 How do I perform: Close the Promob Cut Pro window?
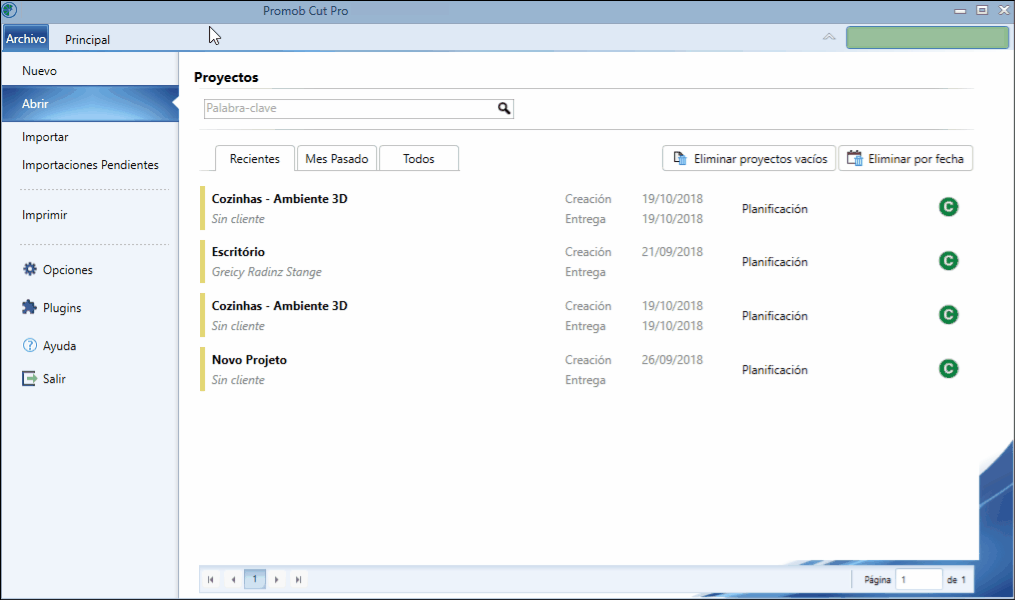1004,10
